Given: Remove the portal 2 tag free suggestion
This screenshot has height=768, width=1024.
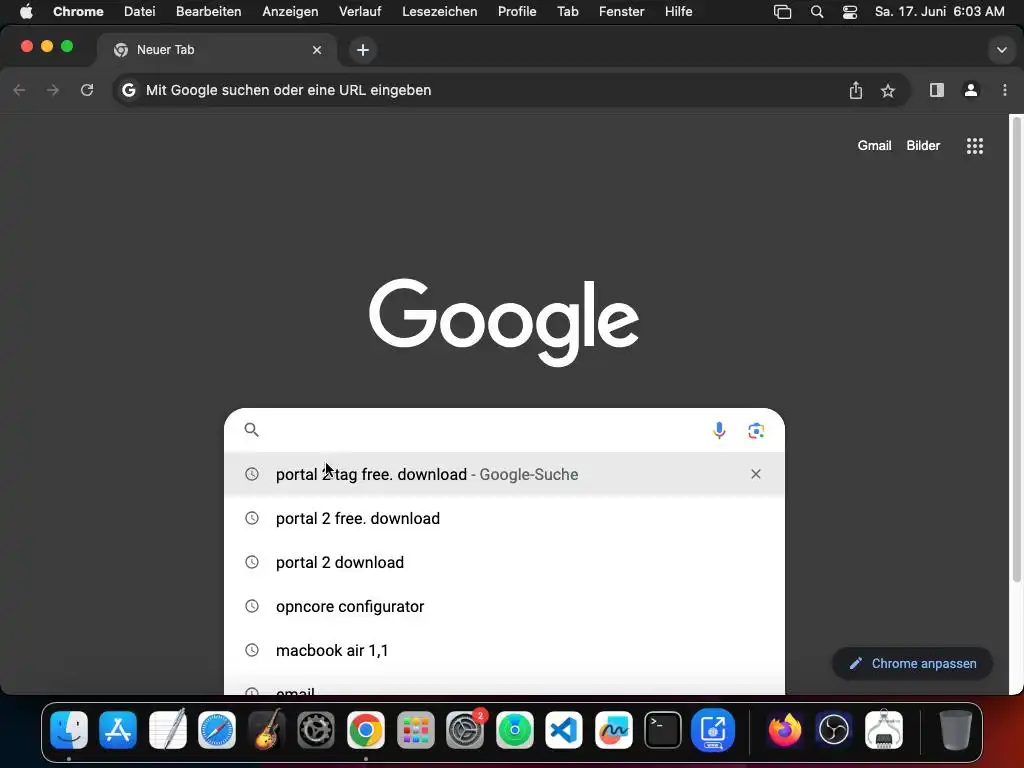Looking at the screenshot, I should point(756,474).
